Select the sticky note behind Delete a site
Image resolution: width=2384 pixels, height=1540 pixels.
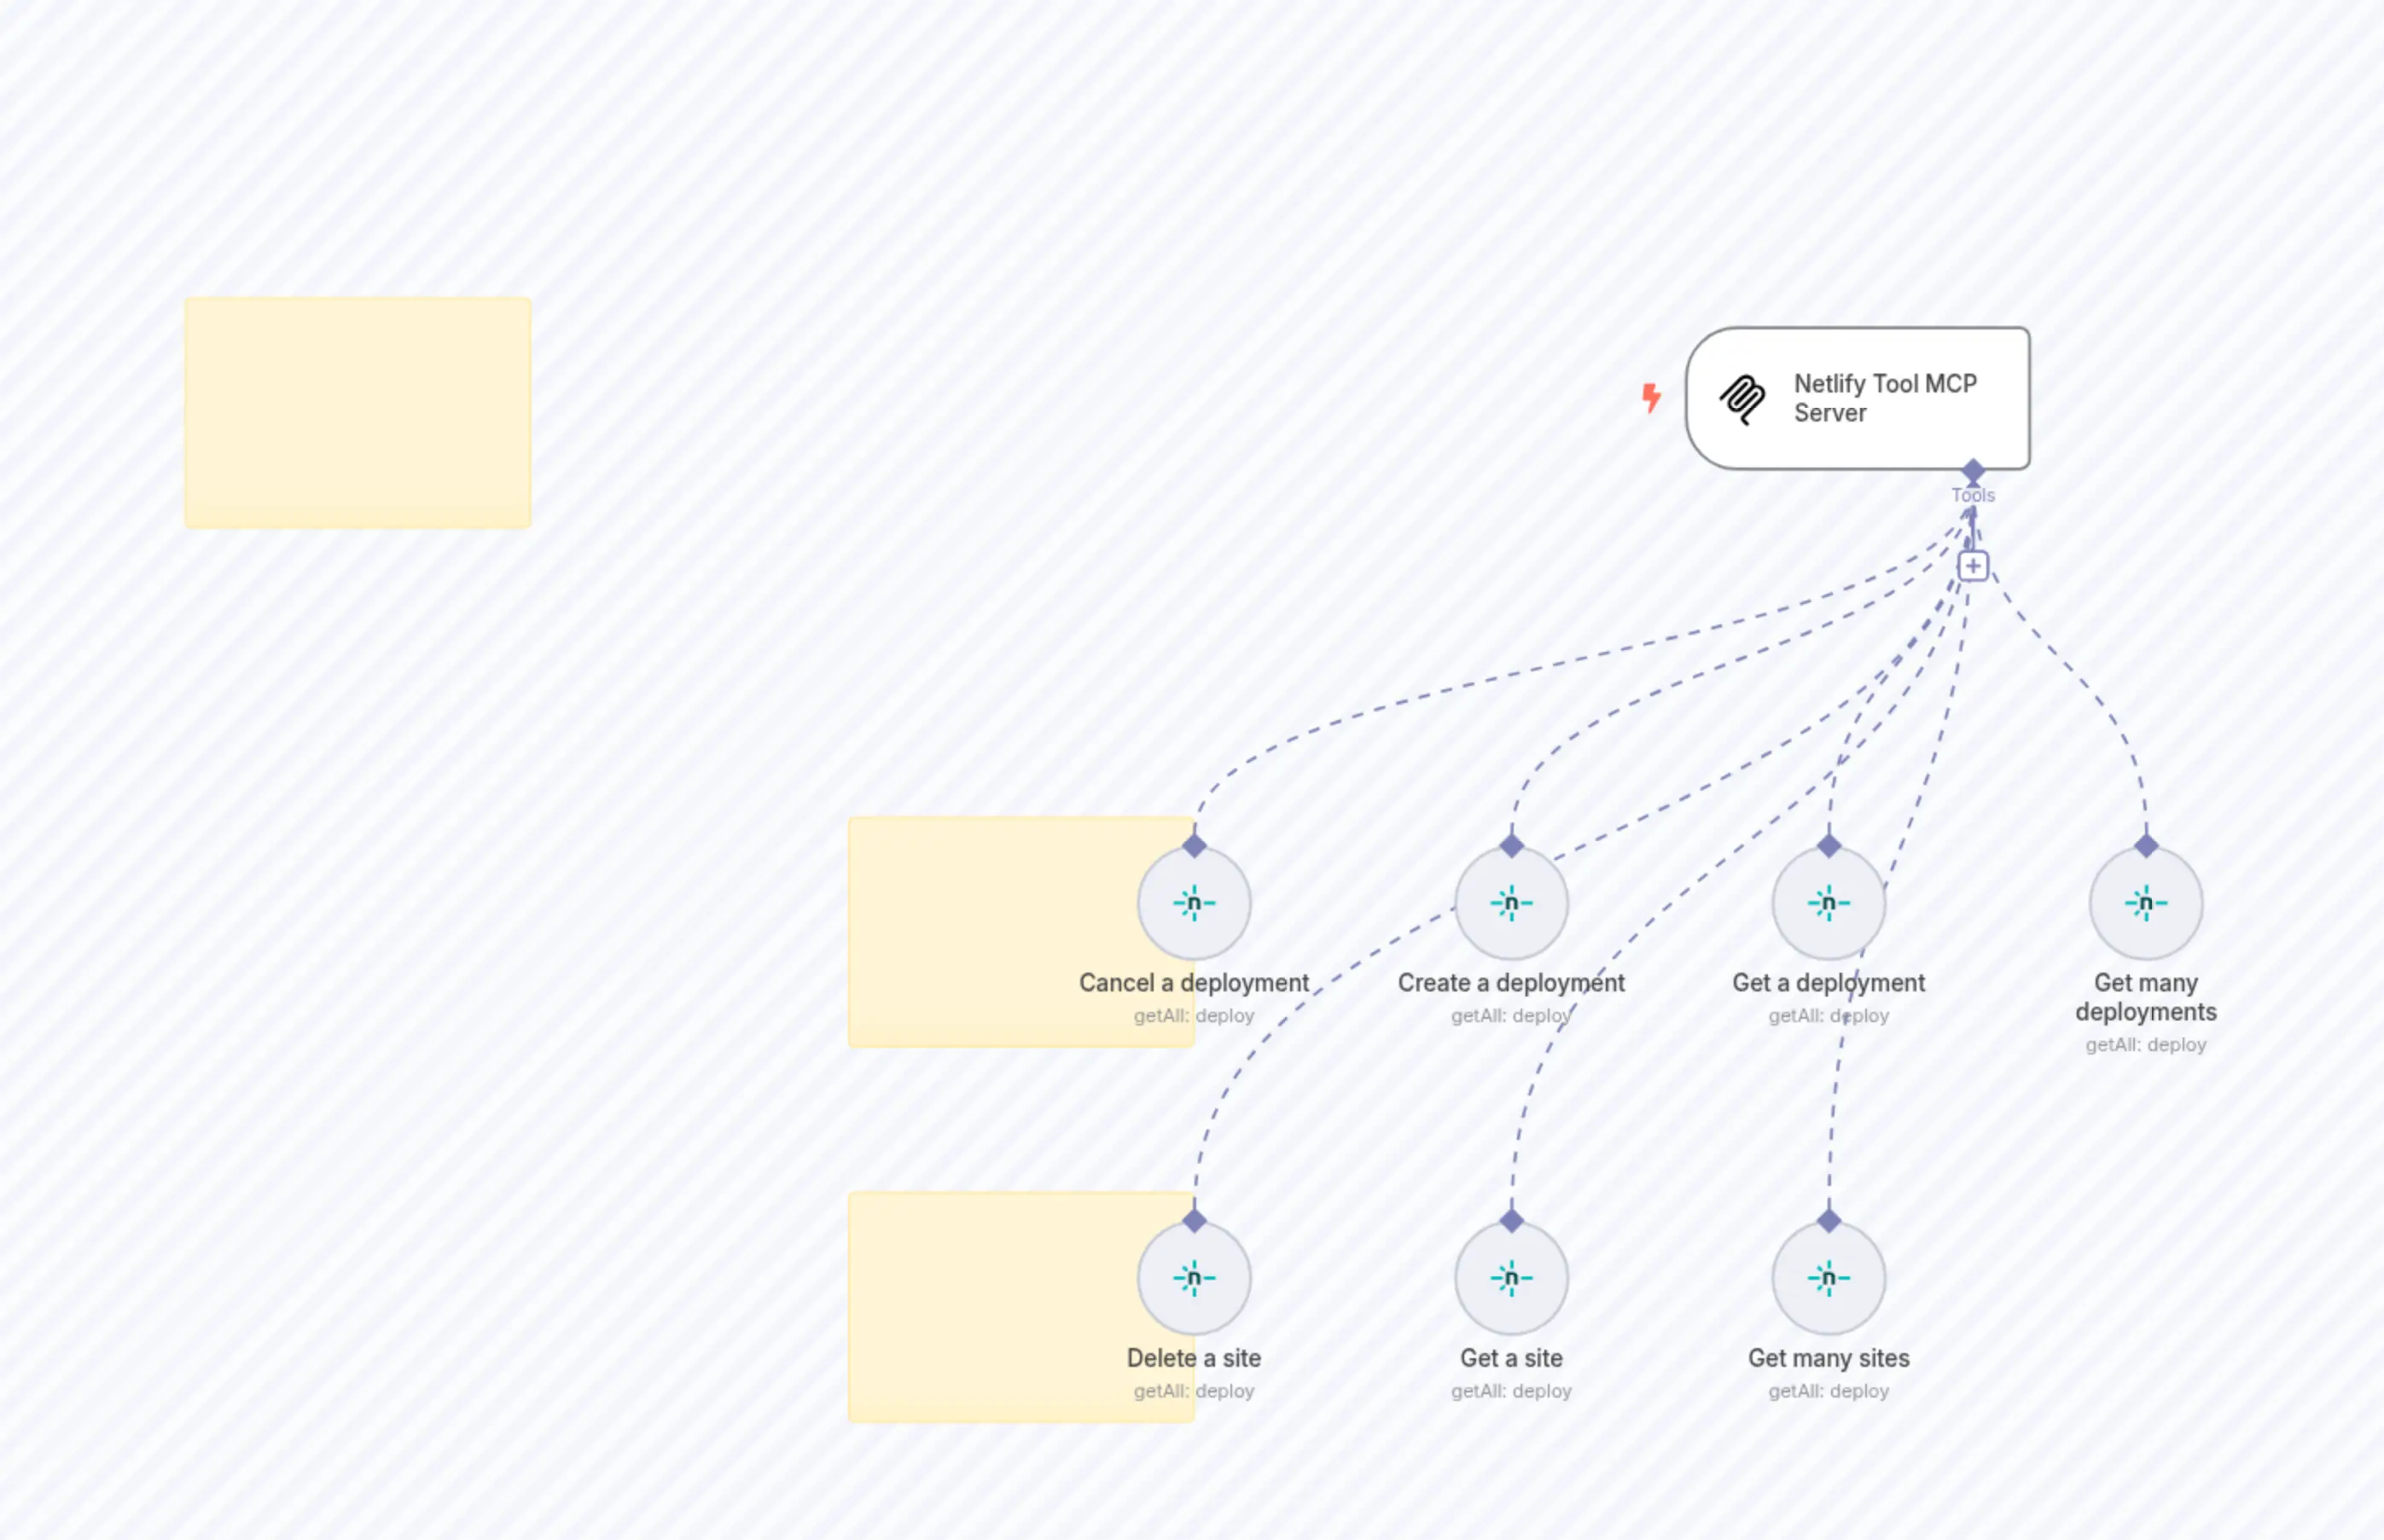[x=1000, y=1305]
